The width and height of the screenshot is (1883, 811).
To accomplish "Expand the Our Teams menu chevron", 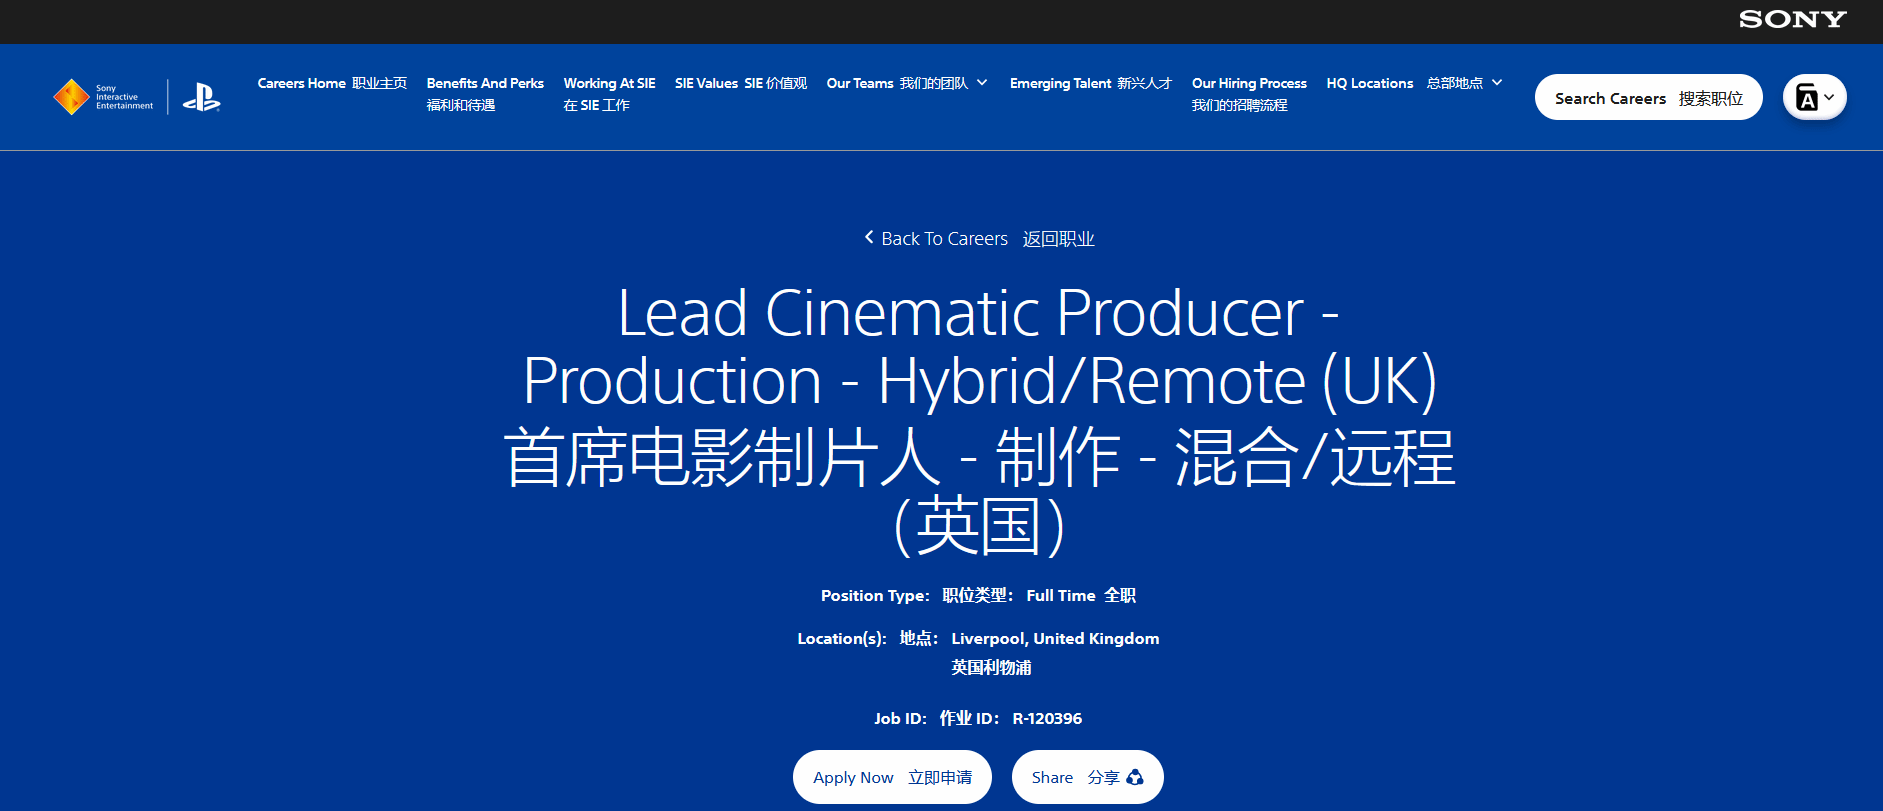I will pyautogui.click(x=982, y=83).
